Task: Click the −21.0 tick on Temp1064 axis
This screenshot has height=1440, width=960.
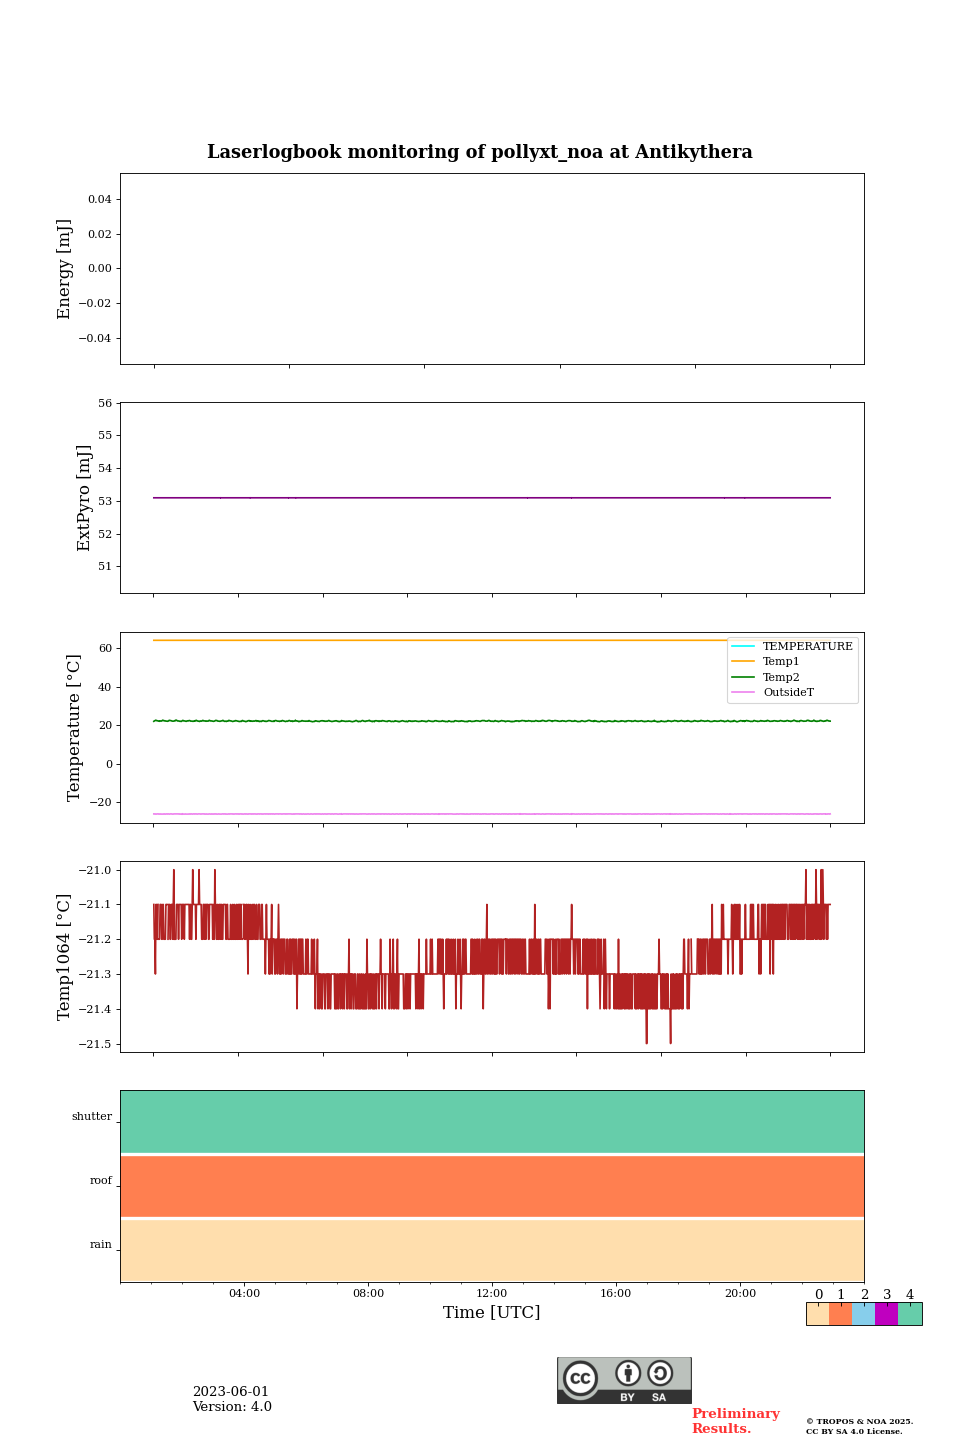Action: (x=96, y=870)
